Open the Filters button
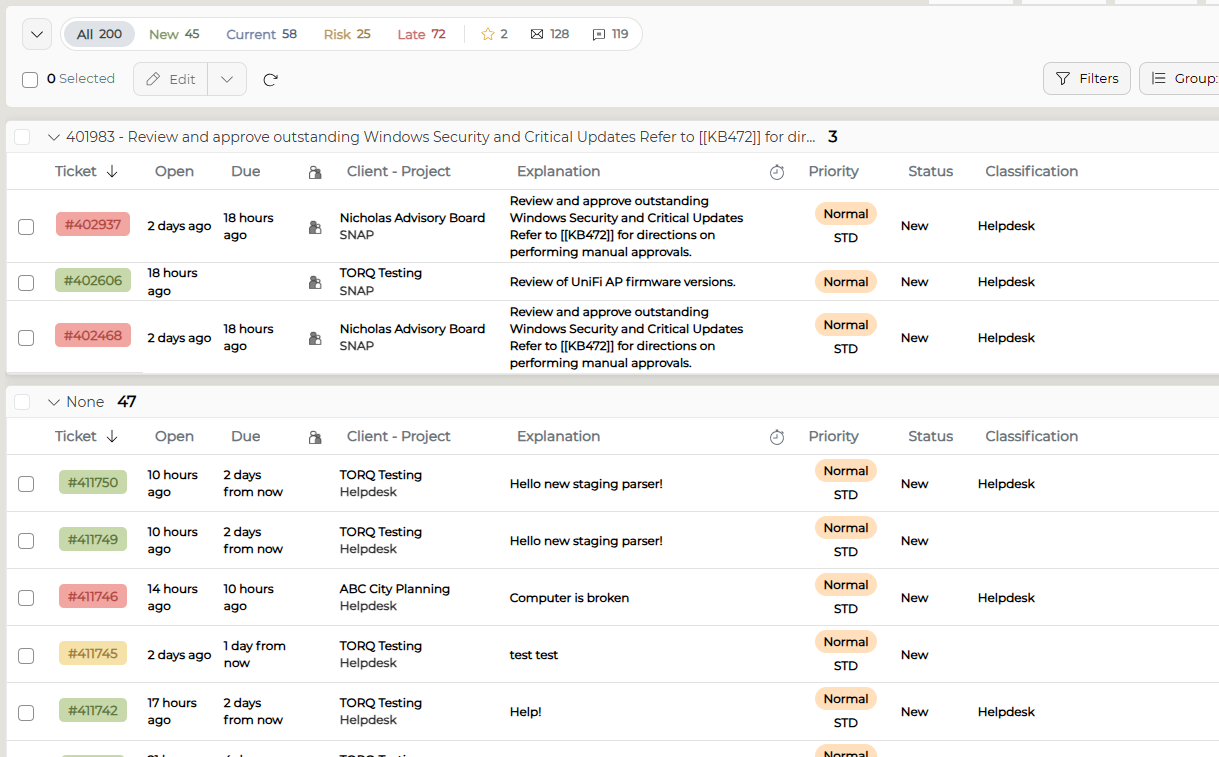 pyautogui.click(x=1087, y=79)
